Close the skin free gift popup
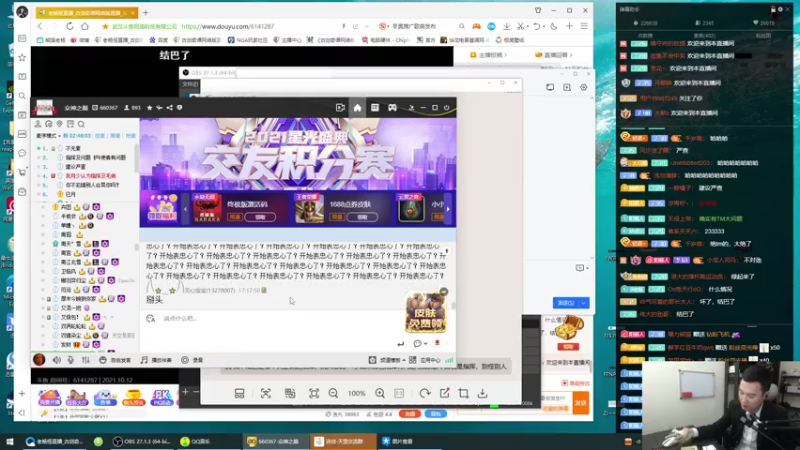800x450 pixels. coord(444,292)
